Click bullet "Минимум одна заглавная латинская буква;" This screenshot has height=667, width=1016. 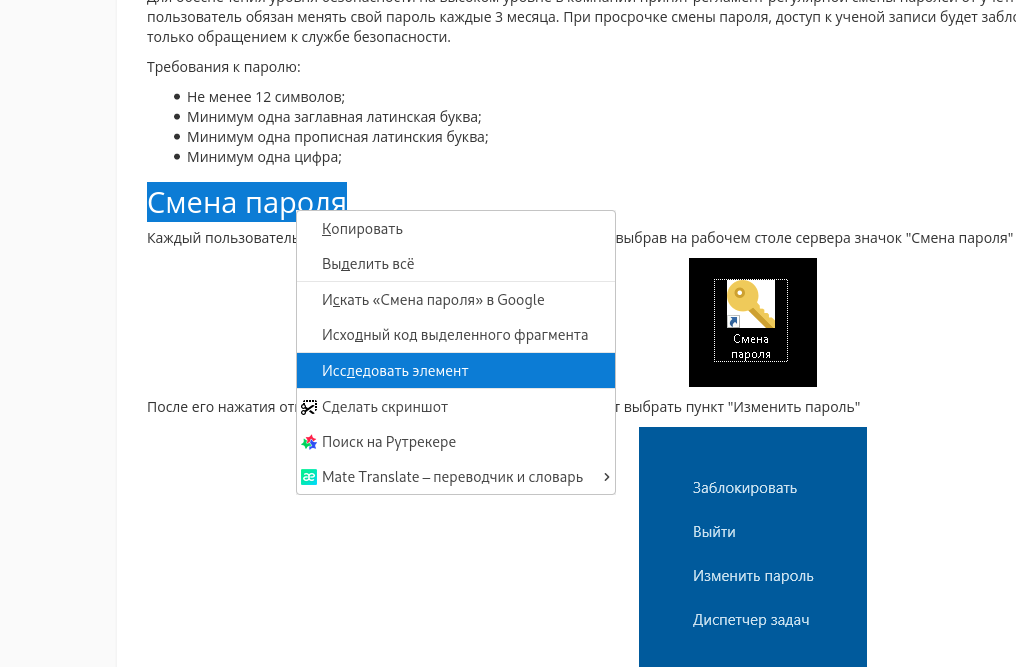click(334, 117)
